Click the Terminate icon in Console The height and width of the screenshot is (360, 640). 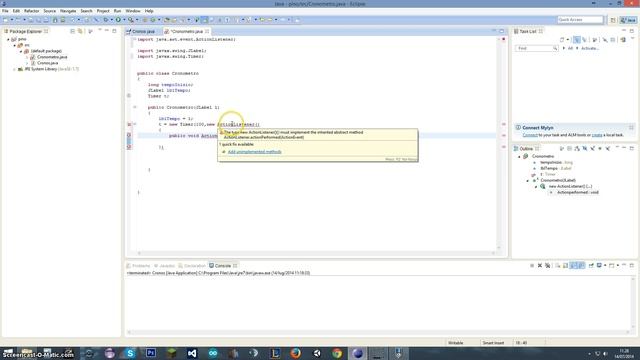click(x=532, y=266)
